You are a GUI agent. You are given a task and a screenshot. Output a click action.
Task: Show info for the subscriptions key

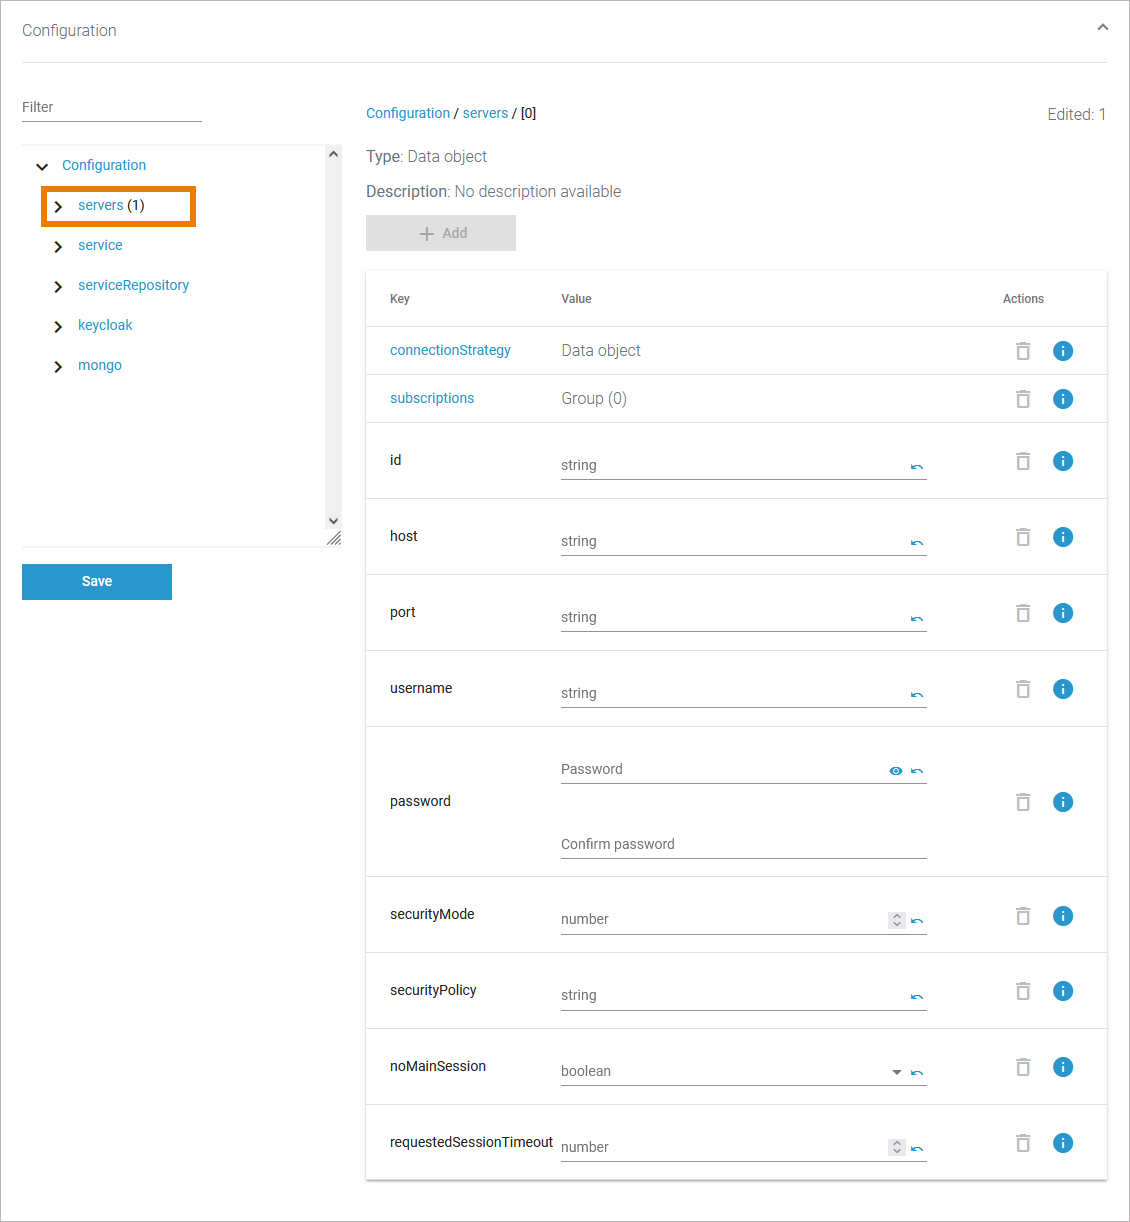[x=1062, y=399]
